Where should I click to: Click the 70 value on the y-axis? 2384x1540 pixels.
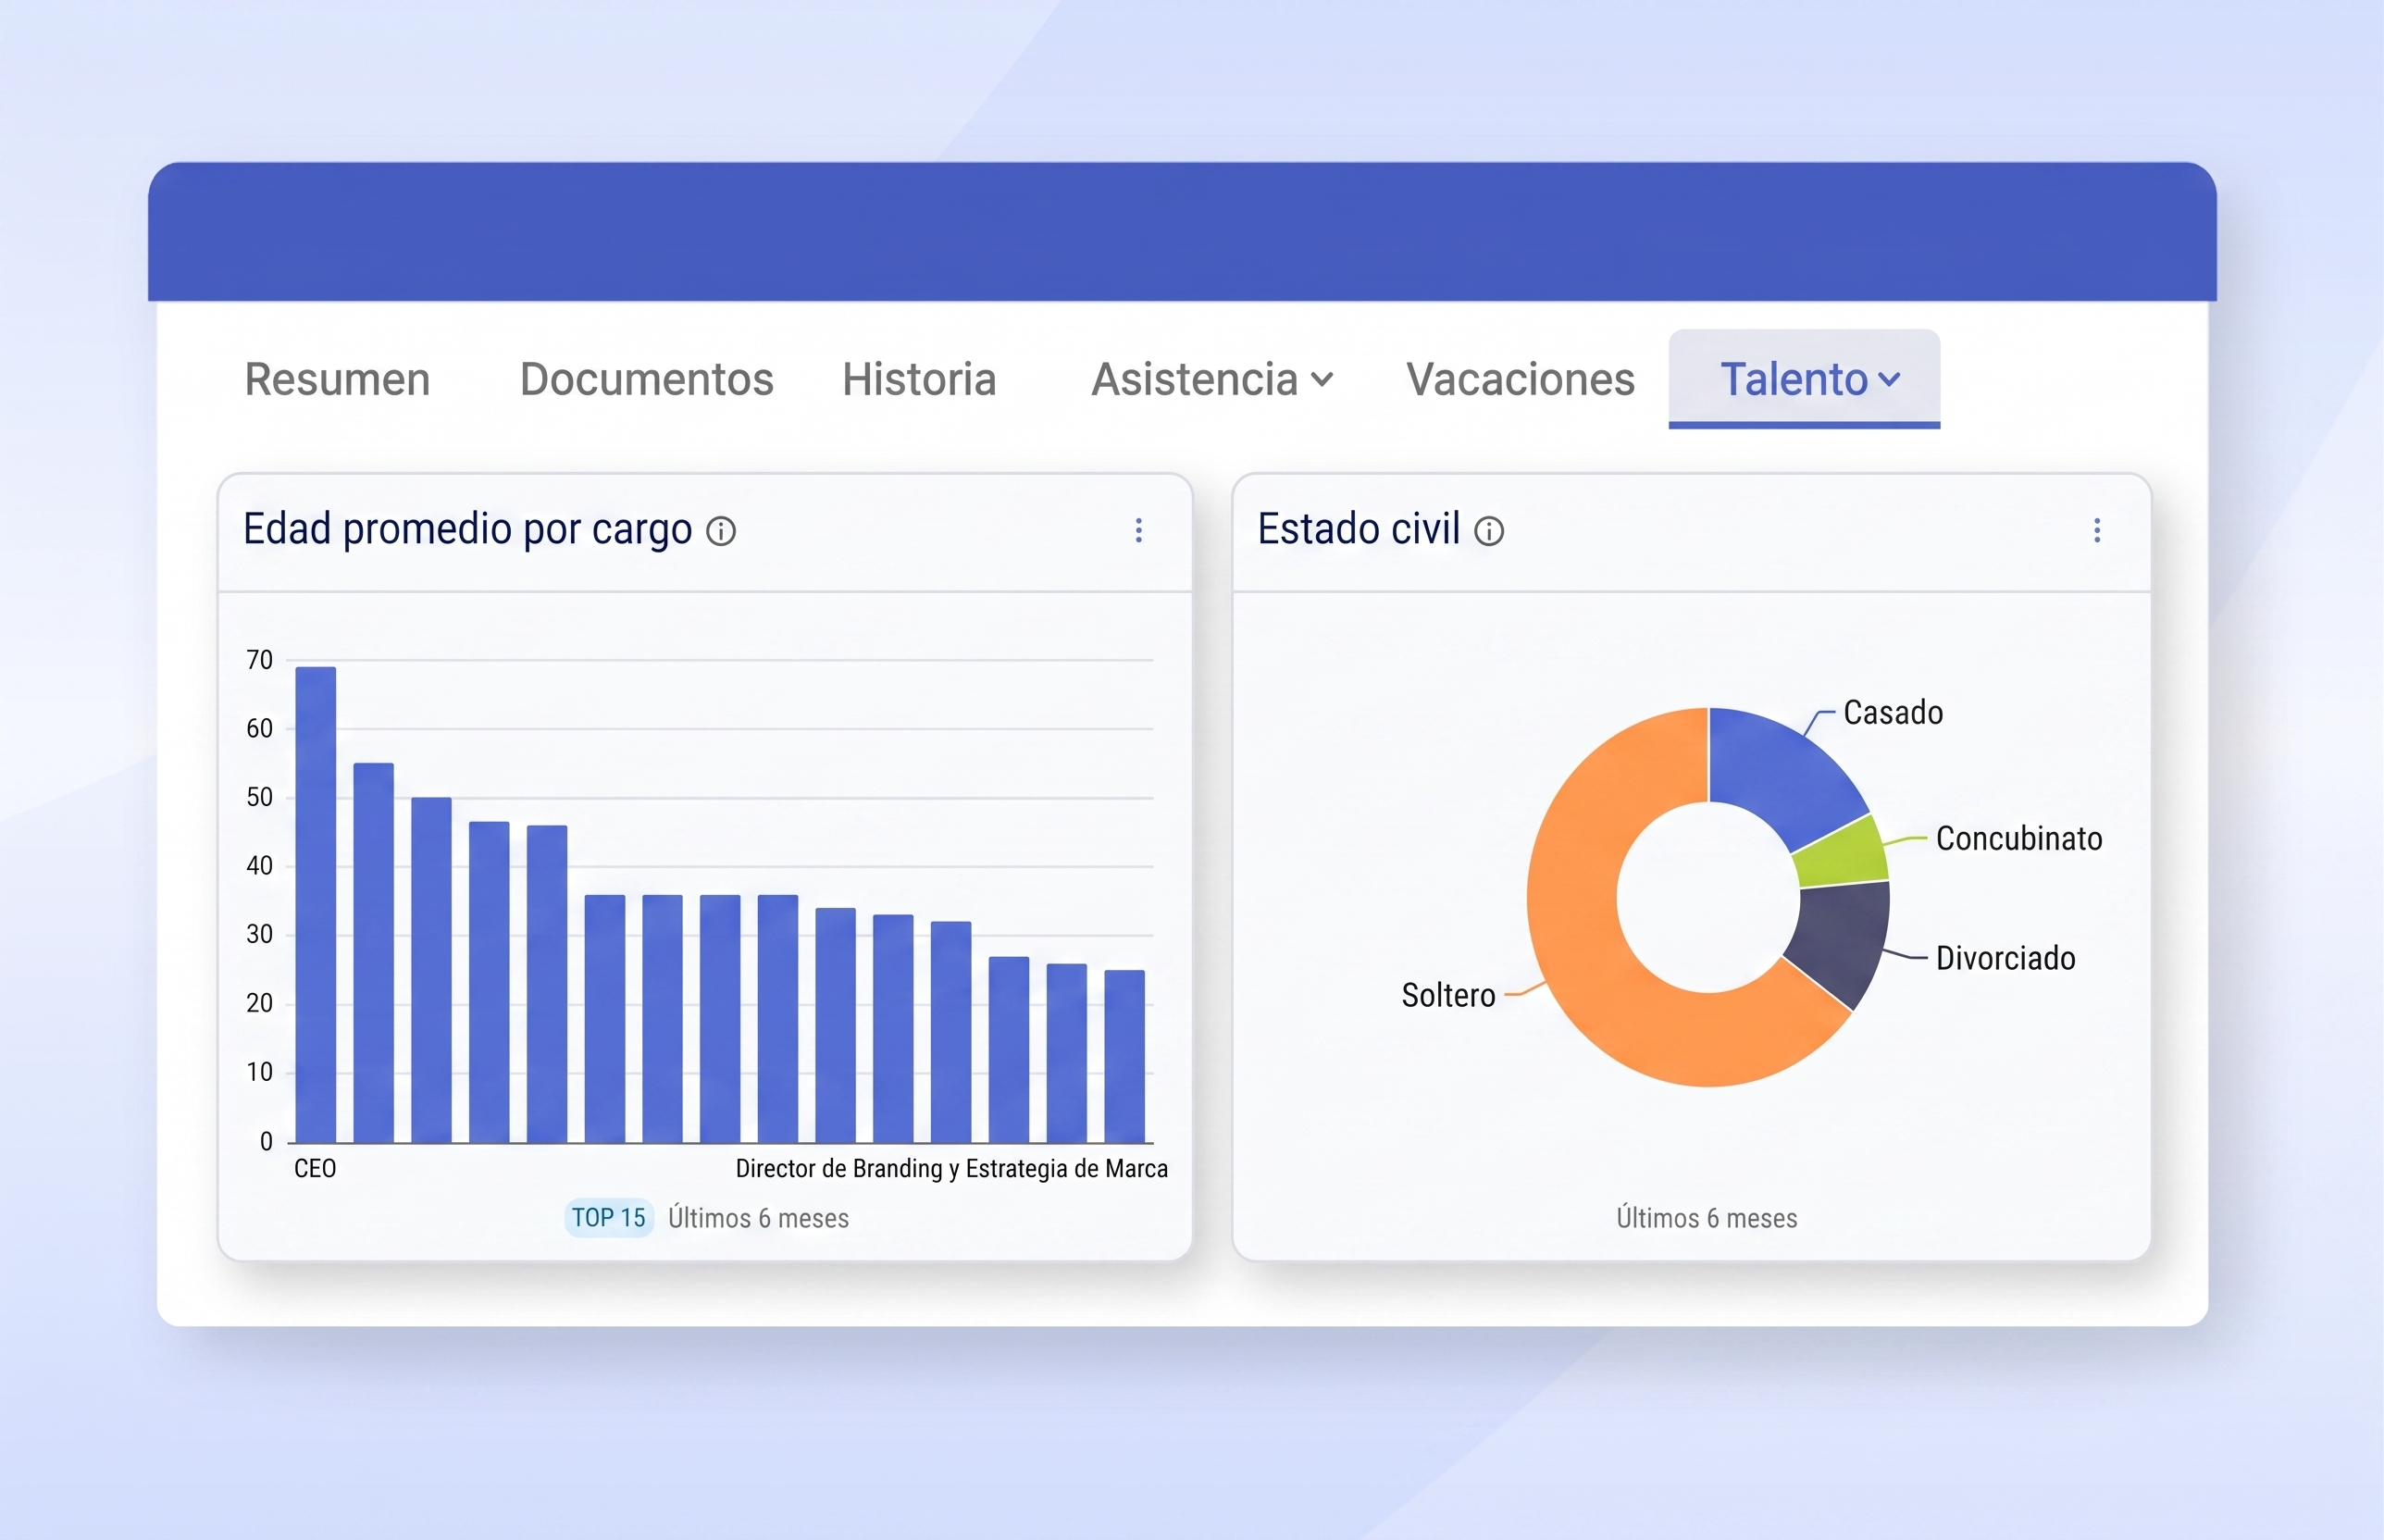pos(259,660)
